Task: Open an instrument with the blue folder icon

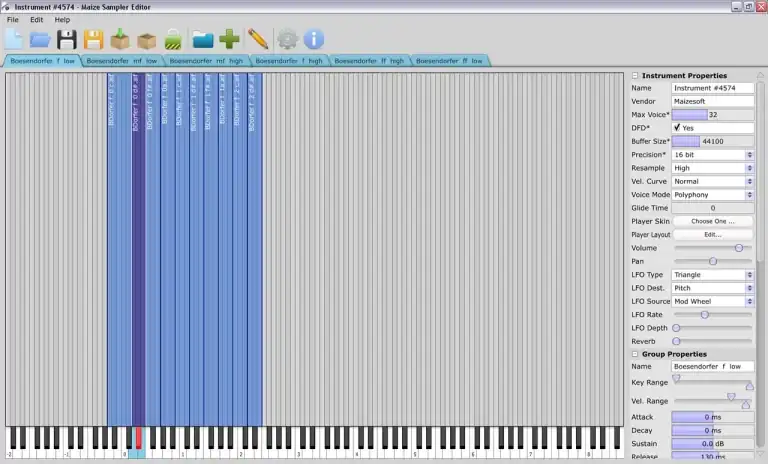Action: pyautogui.click(x=40, y=39)
